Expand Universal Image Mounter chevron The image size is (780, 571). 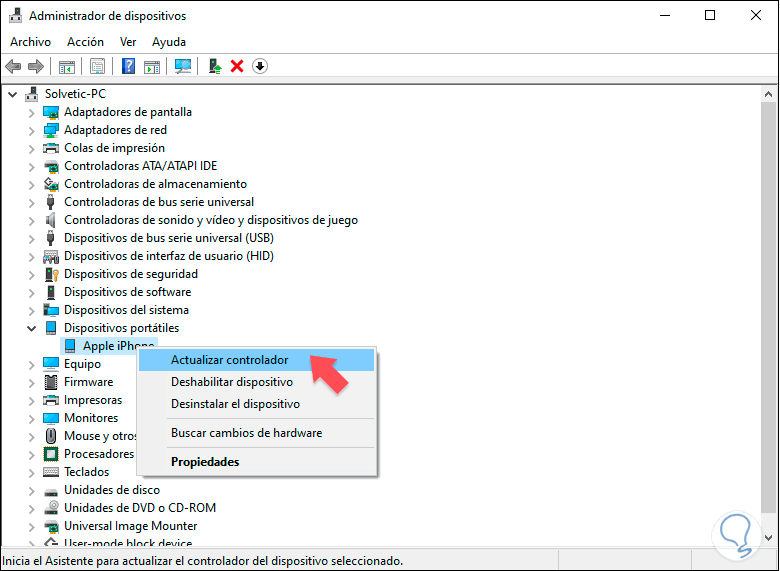pyautogui.click(x=32, y=526)
